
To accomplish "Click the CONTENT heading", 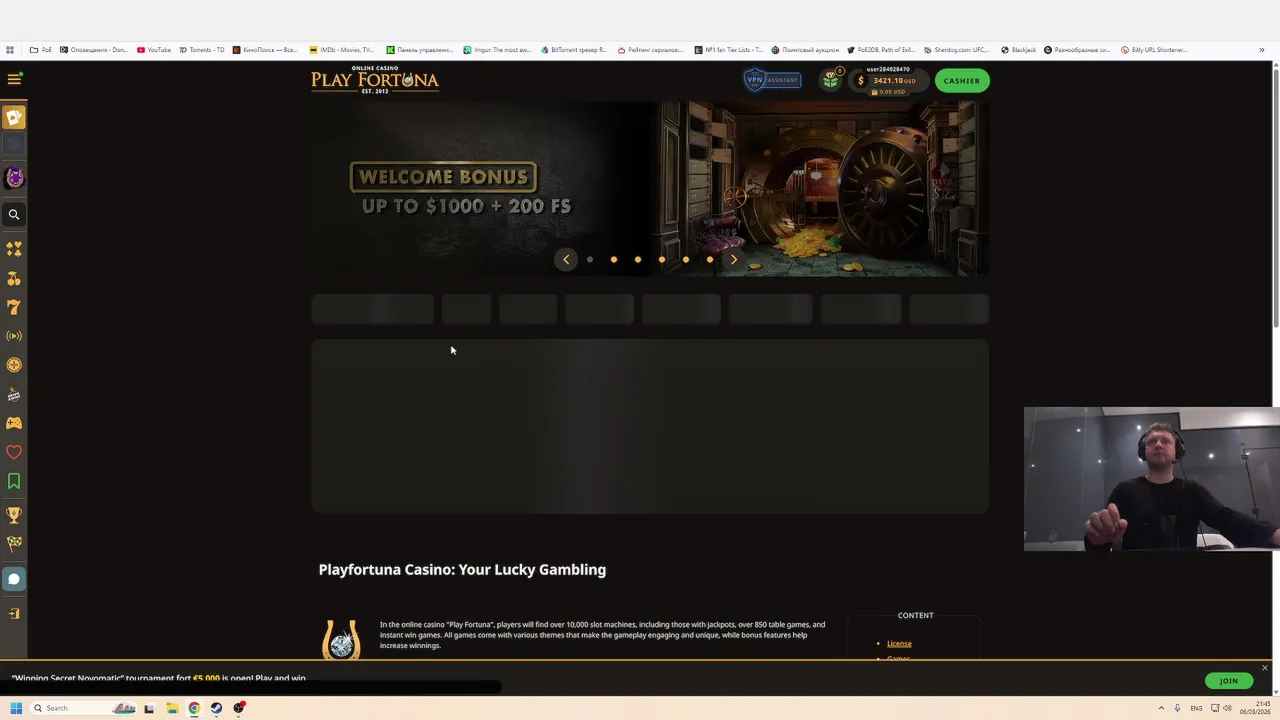I will 915,616.
